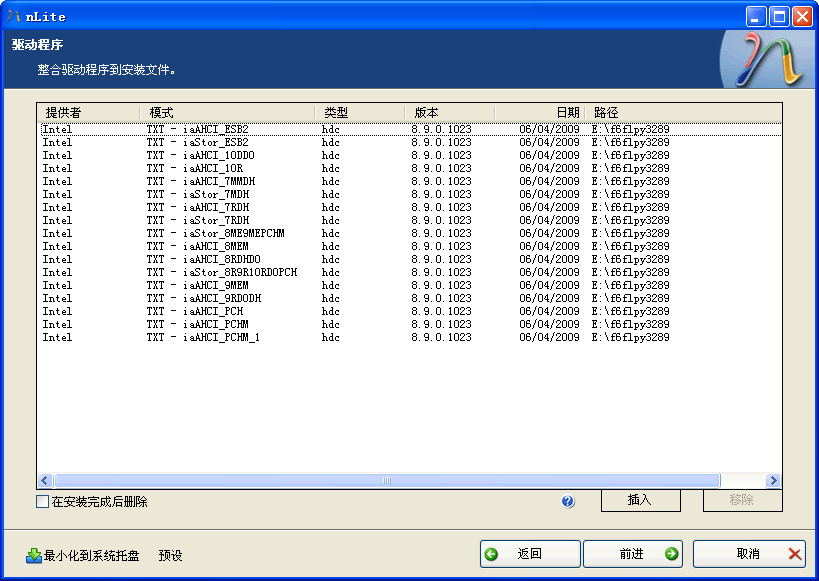Proceed with the 前进 button
Screen dimensions: 819x581
click(x=633, y=554)
